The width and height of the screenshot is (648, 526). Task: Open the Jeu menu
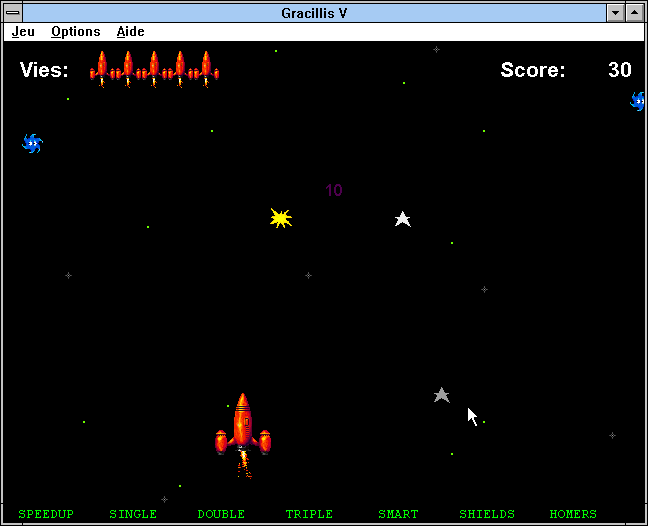pos(23,31)
